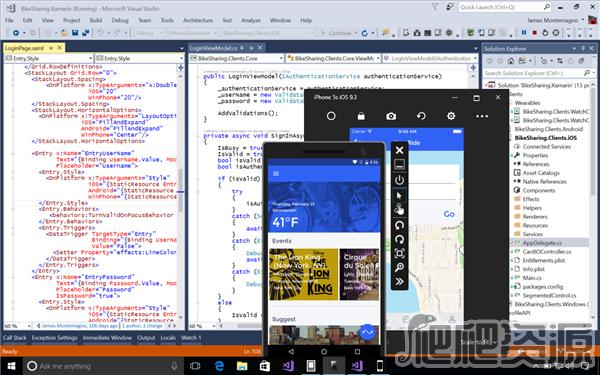Stop debugging with the red stop button
Image resolution: width=600 pixels, height=375 pixels.
click(535, 33)
